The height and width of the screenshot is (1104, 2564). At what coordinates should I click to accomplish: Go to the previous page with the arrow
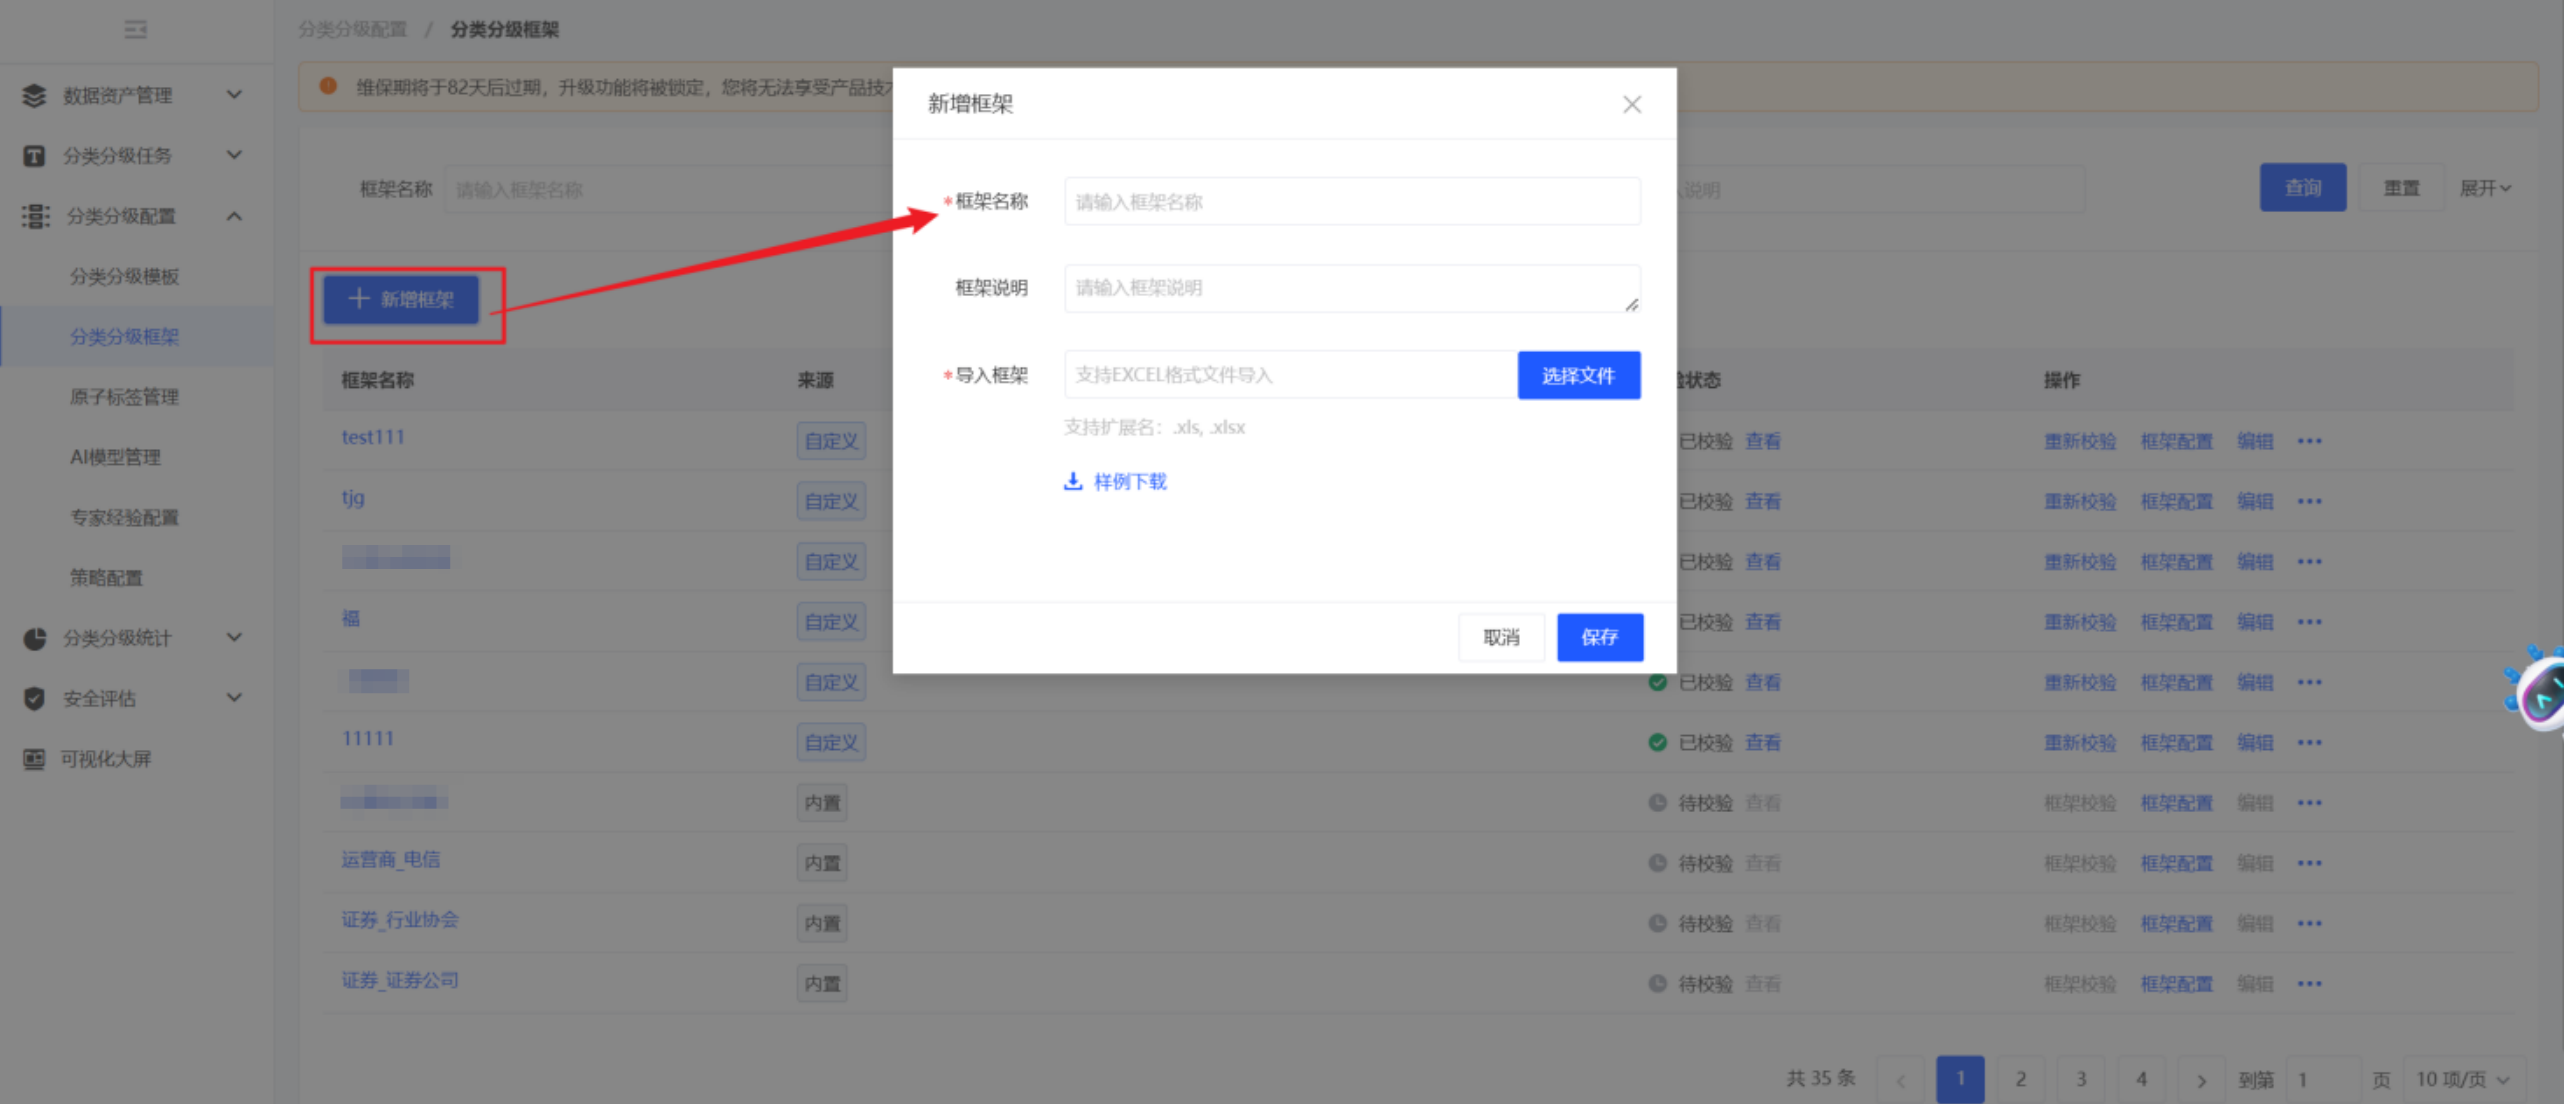pos(1901,1080)
